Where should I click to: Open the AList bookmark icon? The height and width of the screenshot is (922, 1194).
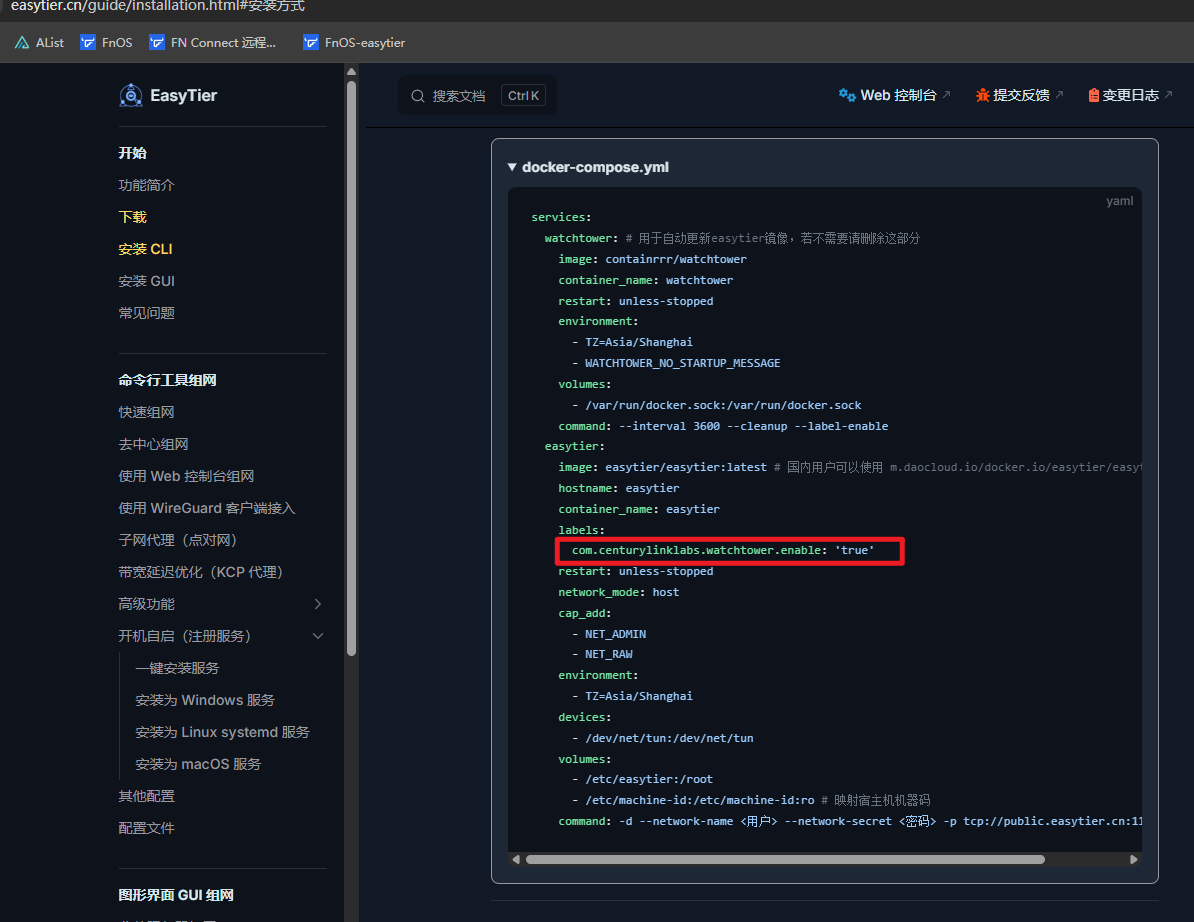[x=22, y=43]
